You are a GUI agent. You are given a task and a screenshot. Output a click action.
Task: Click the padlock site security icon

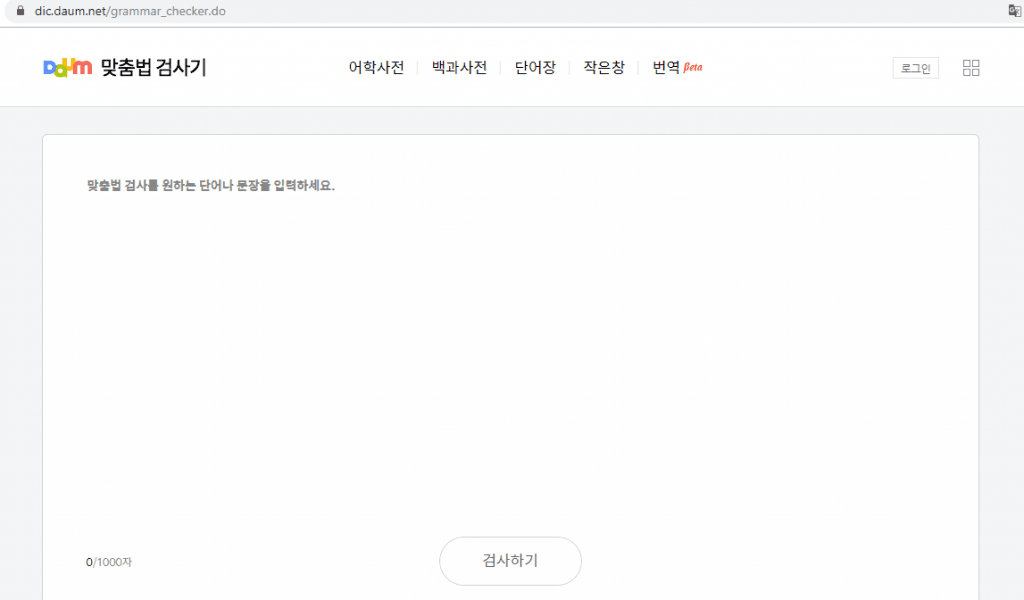click(19, 11)
